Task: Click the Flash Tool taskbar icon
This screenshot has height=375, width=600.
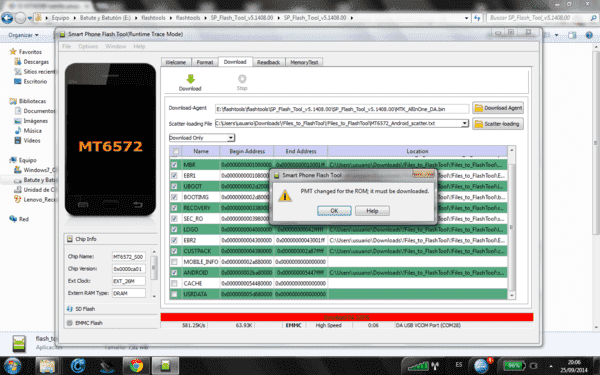Action: pos(165,366)
